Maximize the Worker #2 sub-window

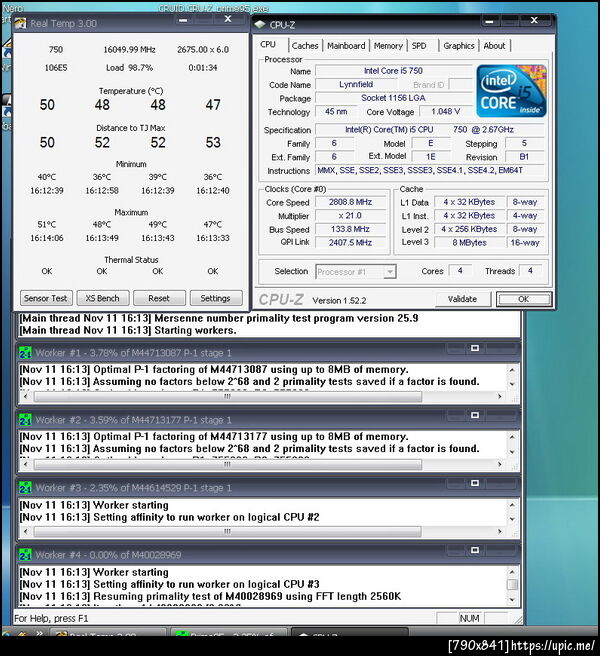click(475, 415)
